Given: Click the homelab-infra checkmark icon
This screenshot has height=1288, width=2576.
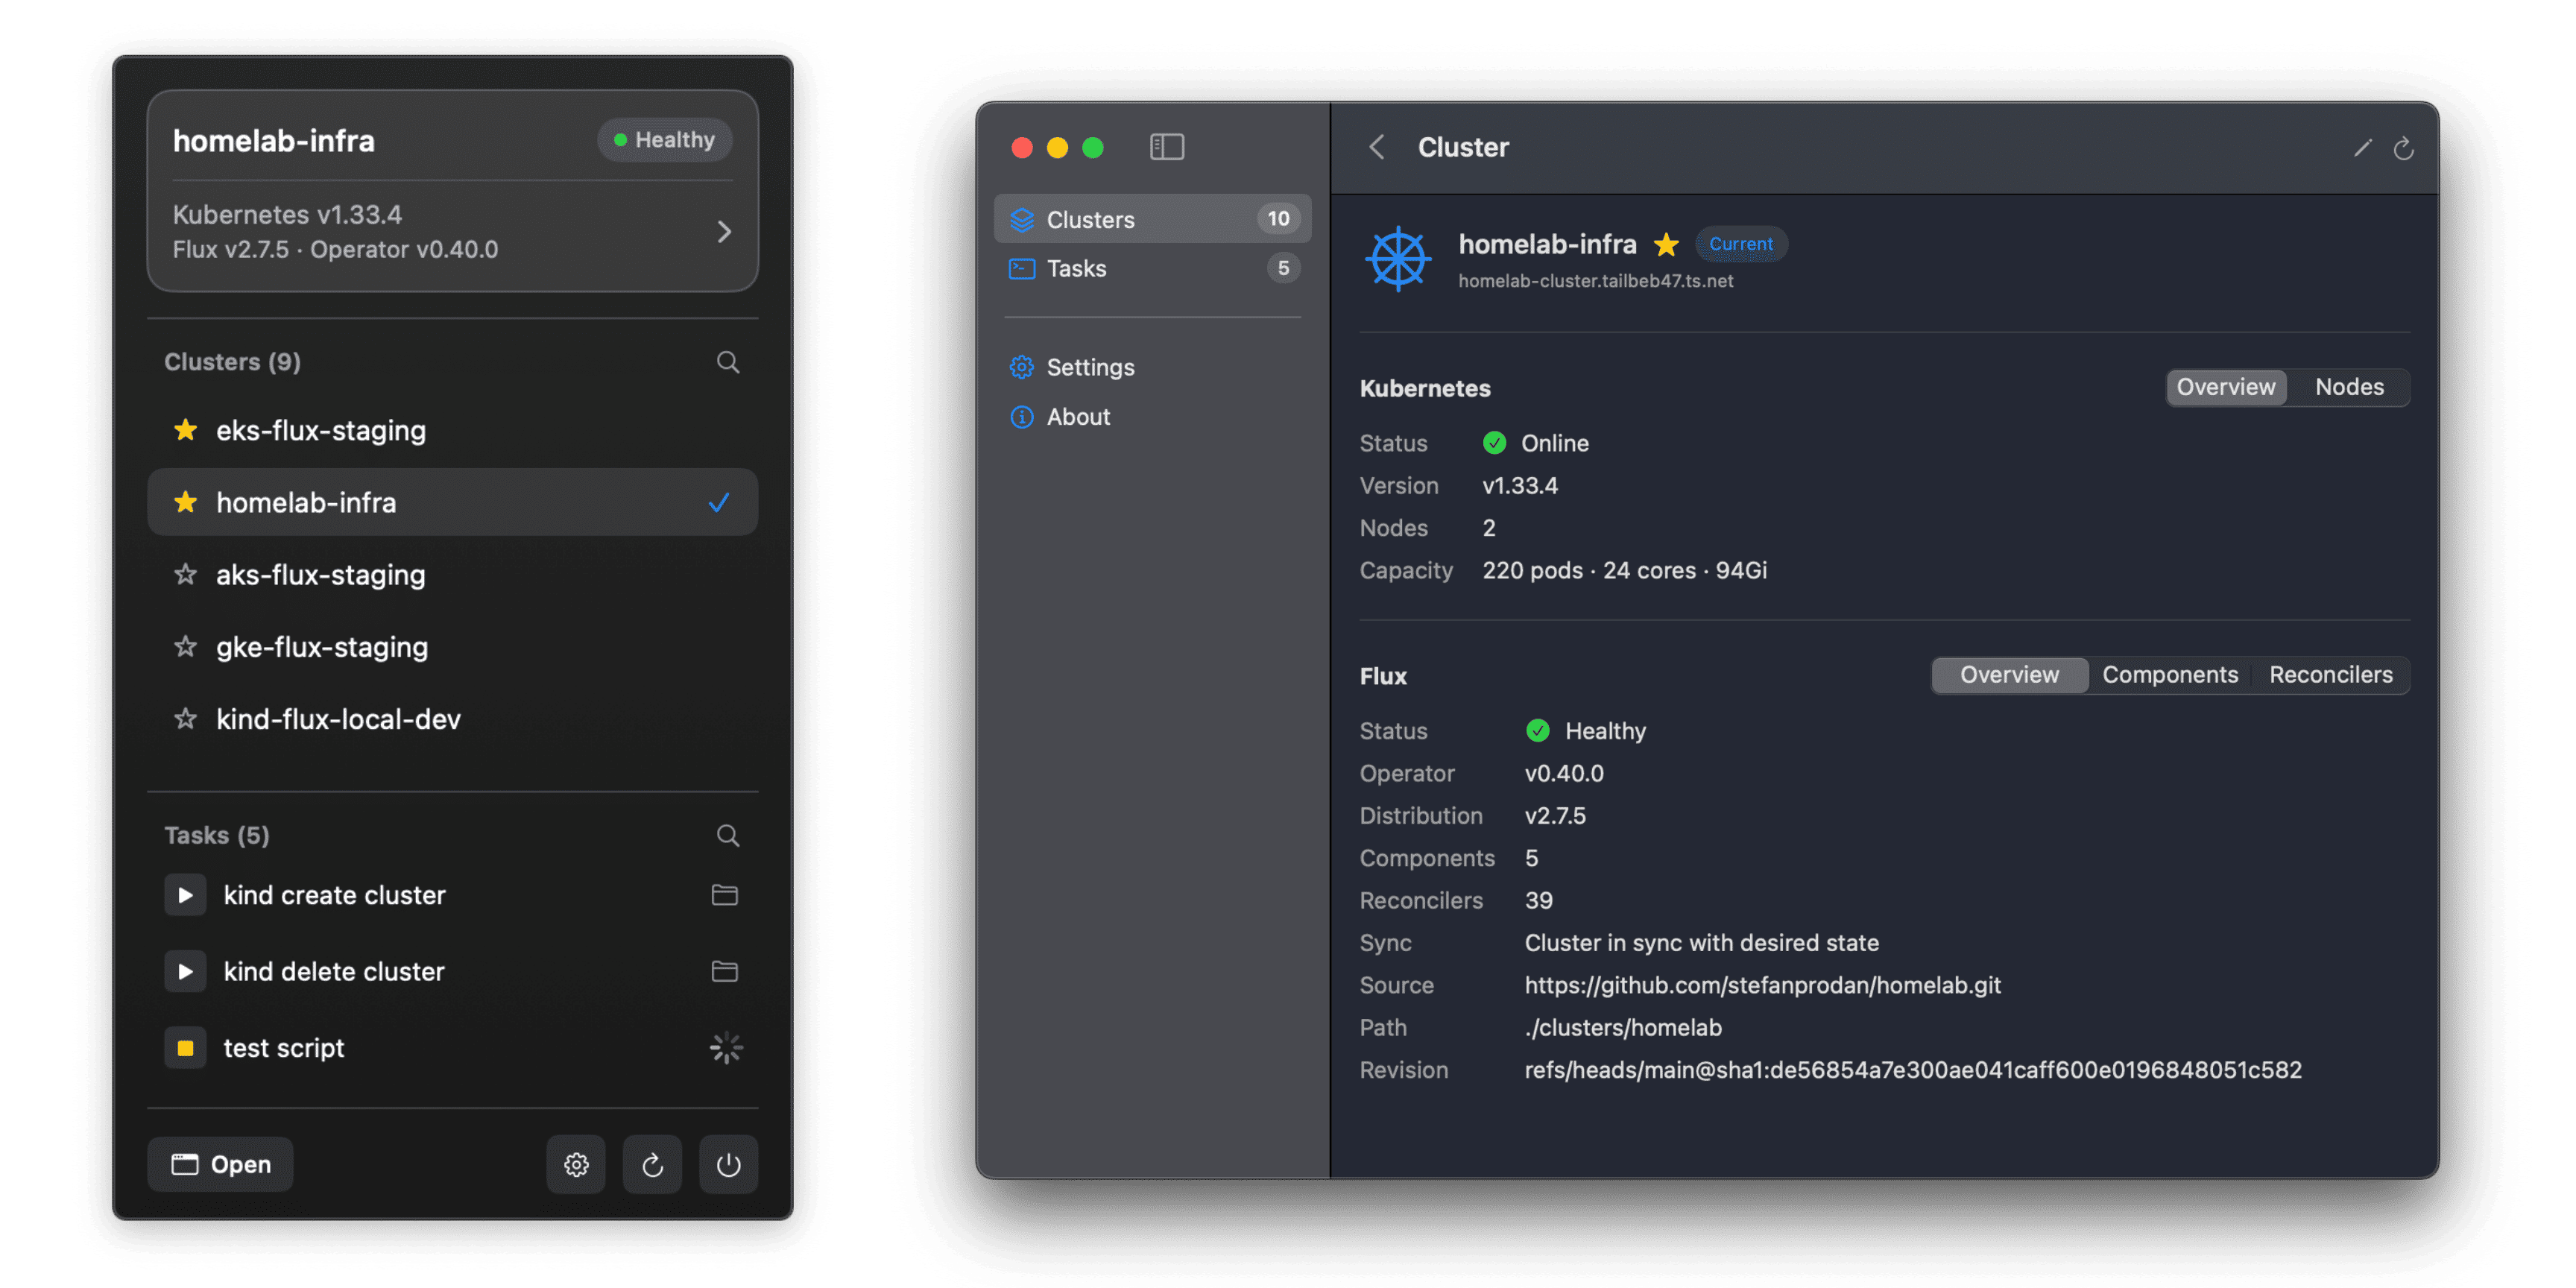Looking at the screenshot, I should pos(718,502).
